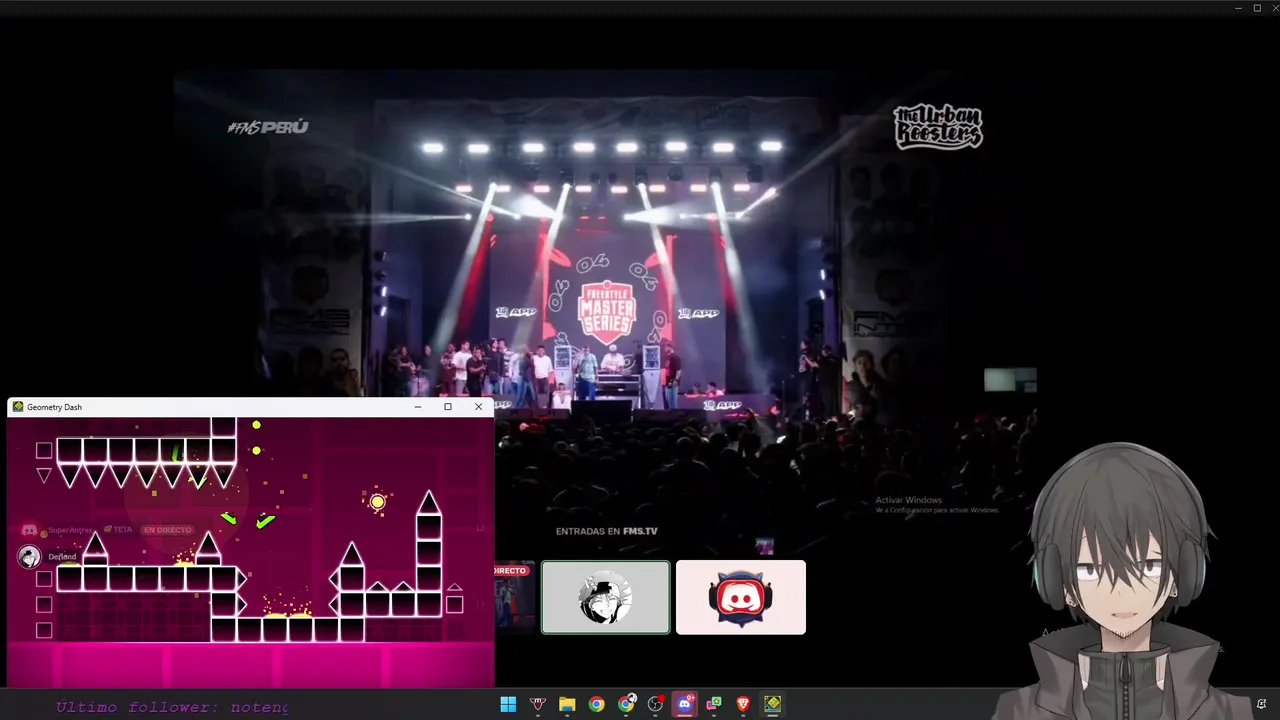The width and height of the screenshot is (1280, 720).
Task: Click the Último follower ticker text
Action: tap(172, 707)
